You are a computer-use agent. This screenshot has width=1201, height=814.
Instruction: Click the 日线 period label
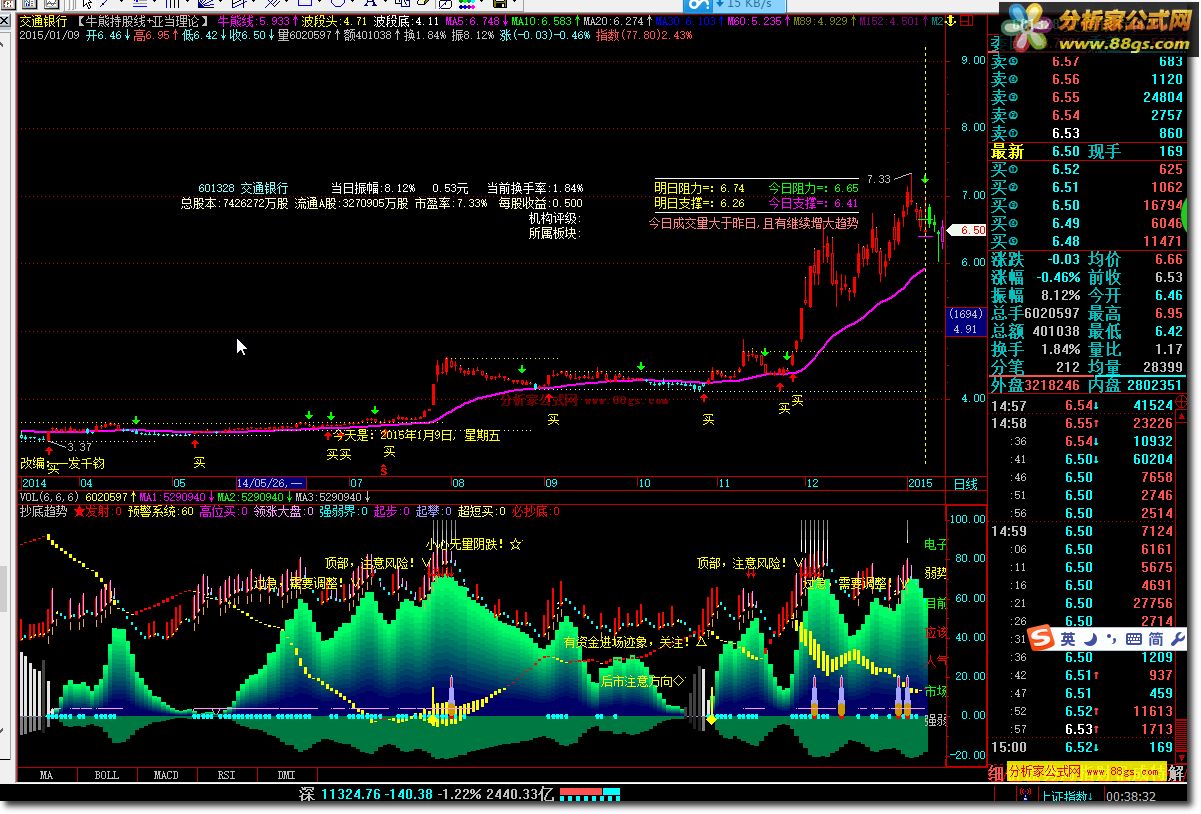[965, 484]
